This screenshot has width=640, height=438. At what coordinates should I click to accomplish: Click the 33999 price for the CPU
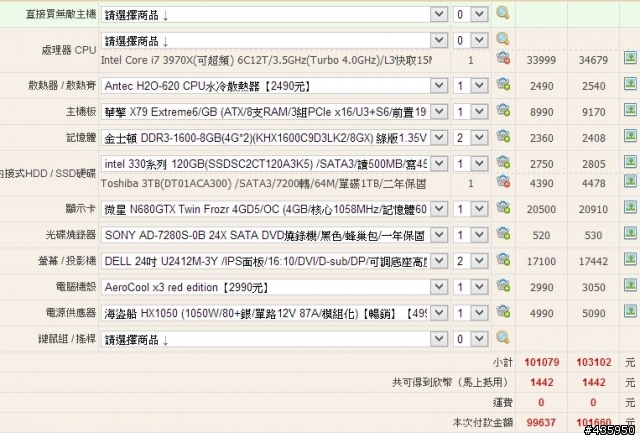(x=541, y=60)
